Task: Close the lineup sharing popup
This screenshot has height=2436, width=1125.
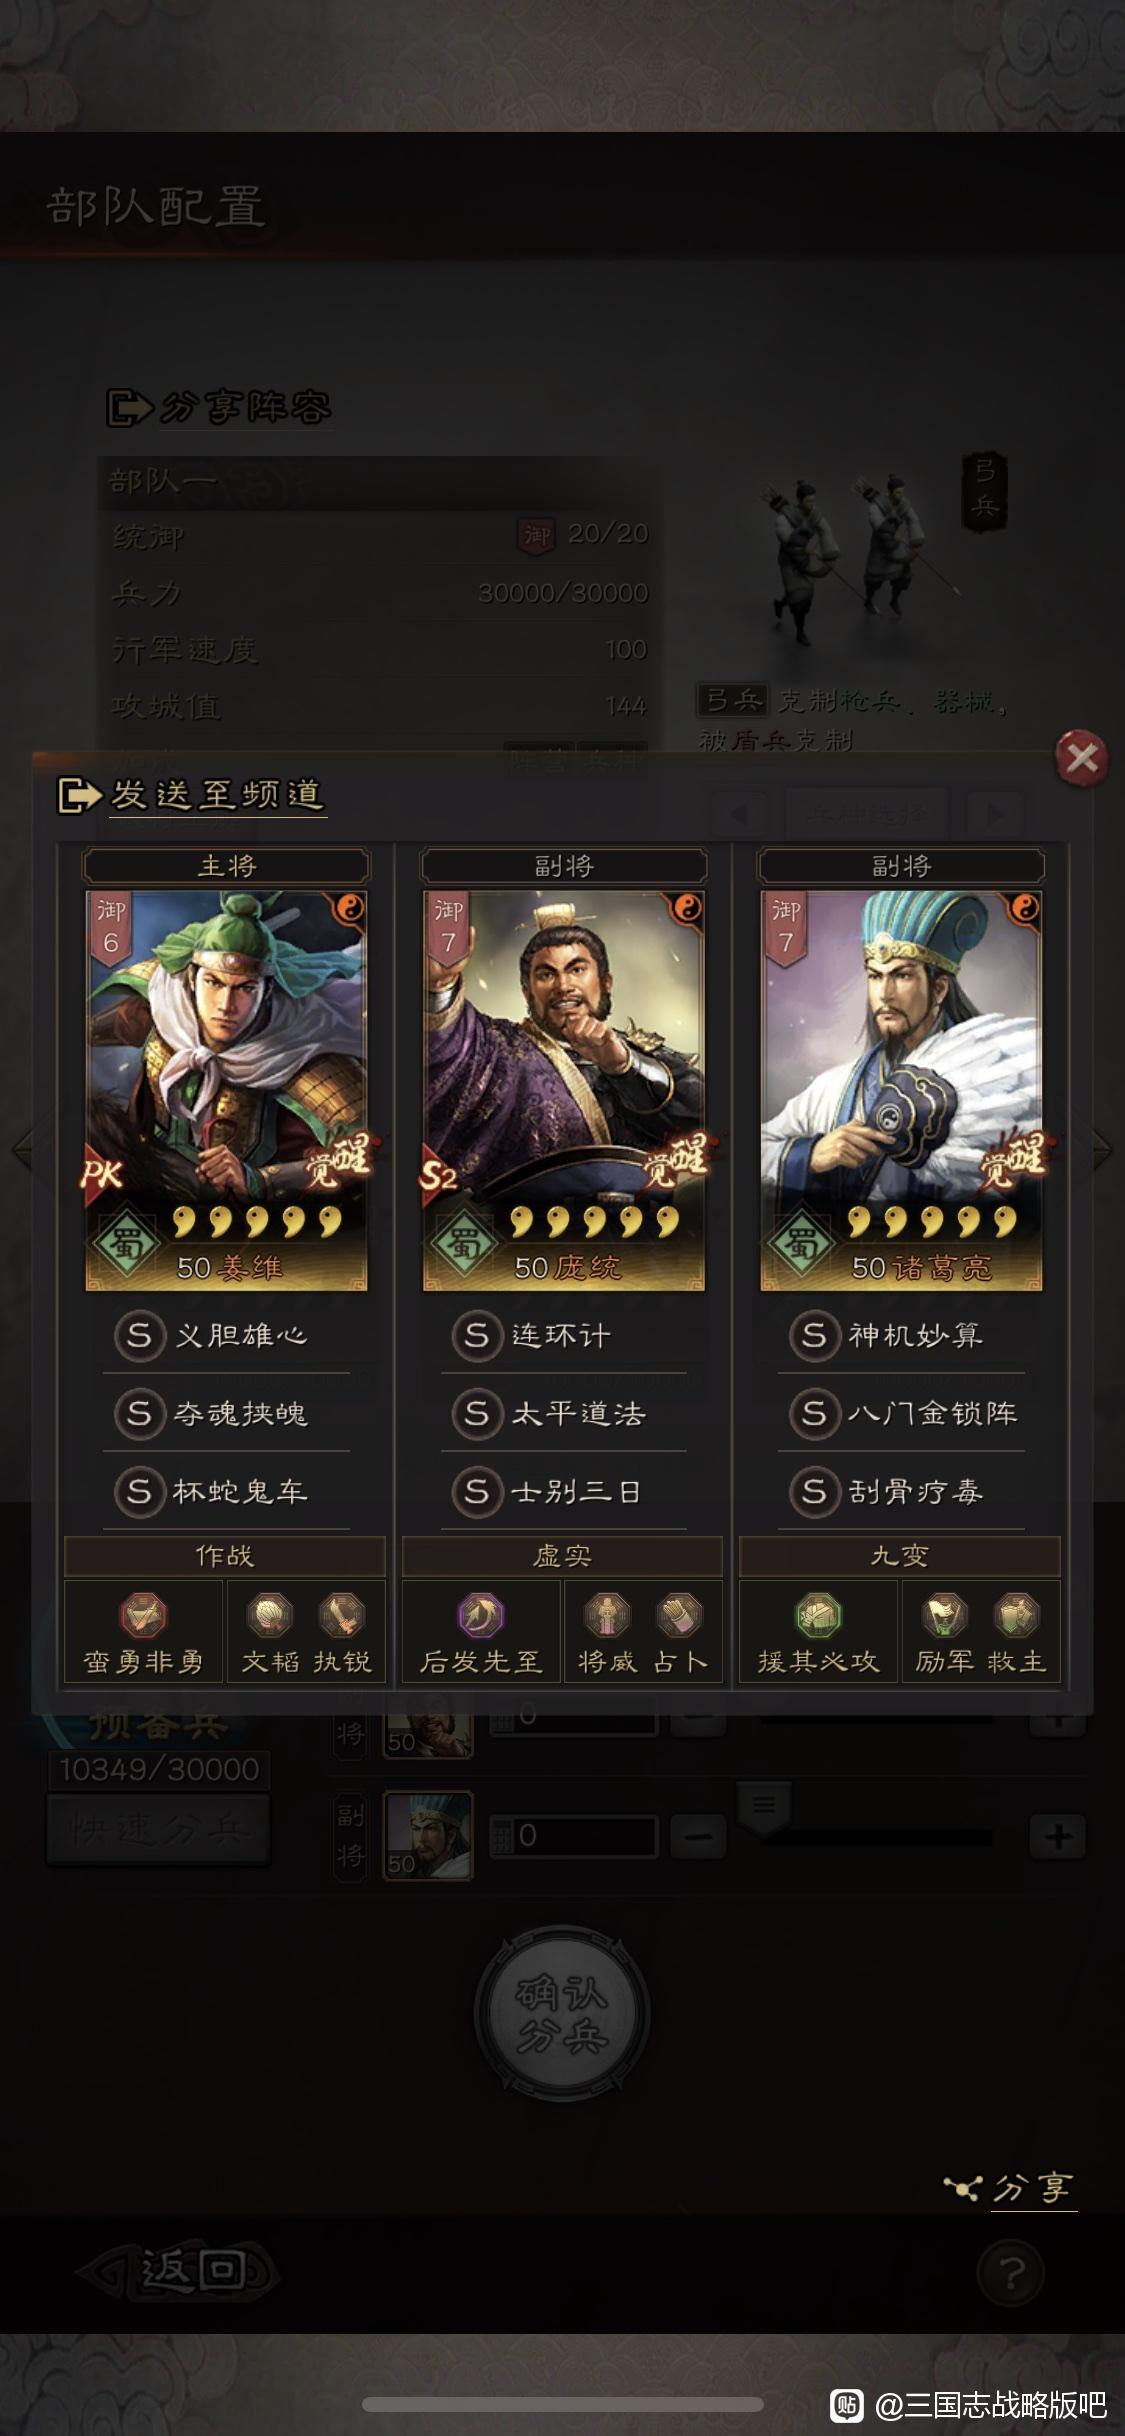Action: [x=1081, y=757]
